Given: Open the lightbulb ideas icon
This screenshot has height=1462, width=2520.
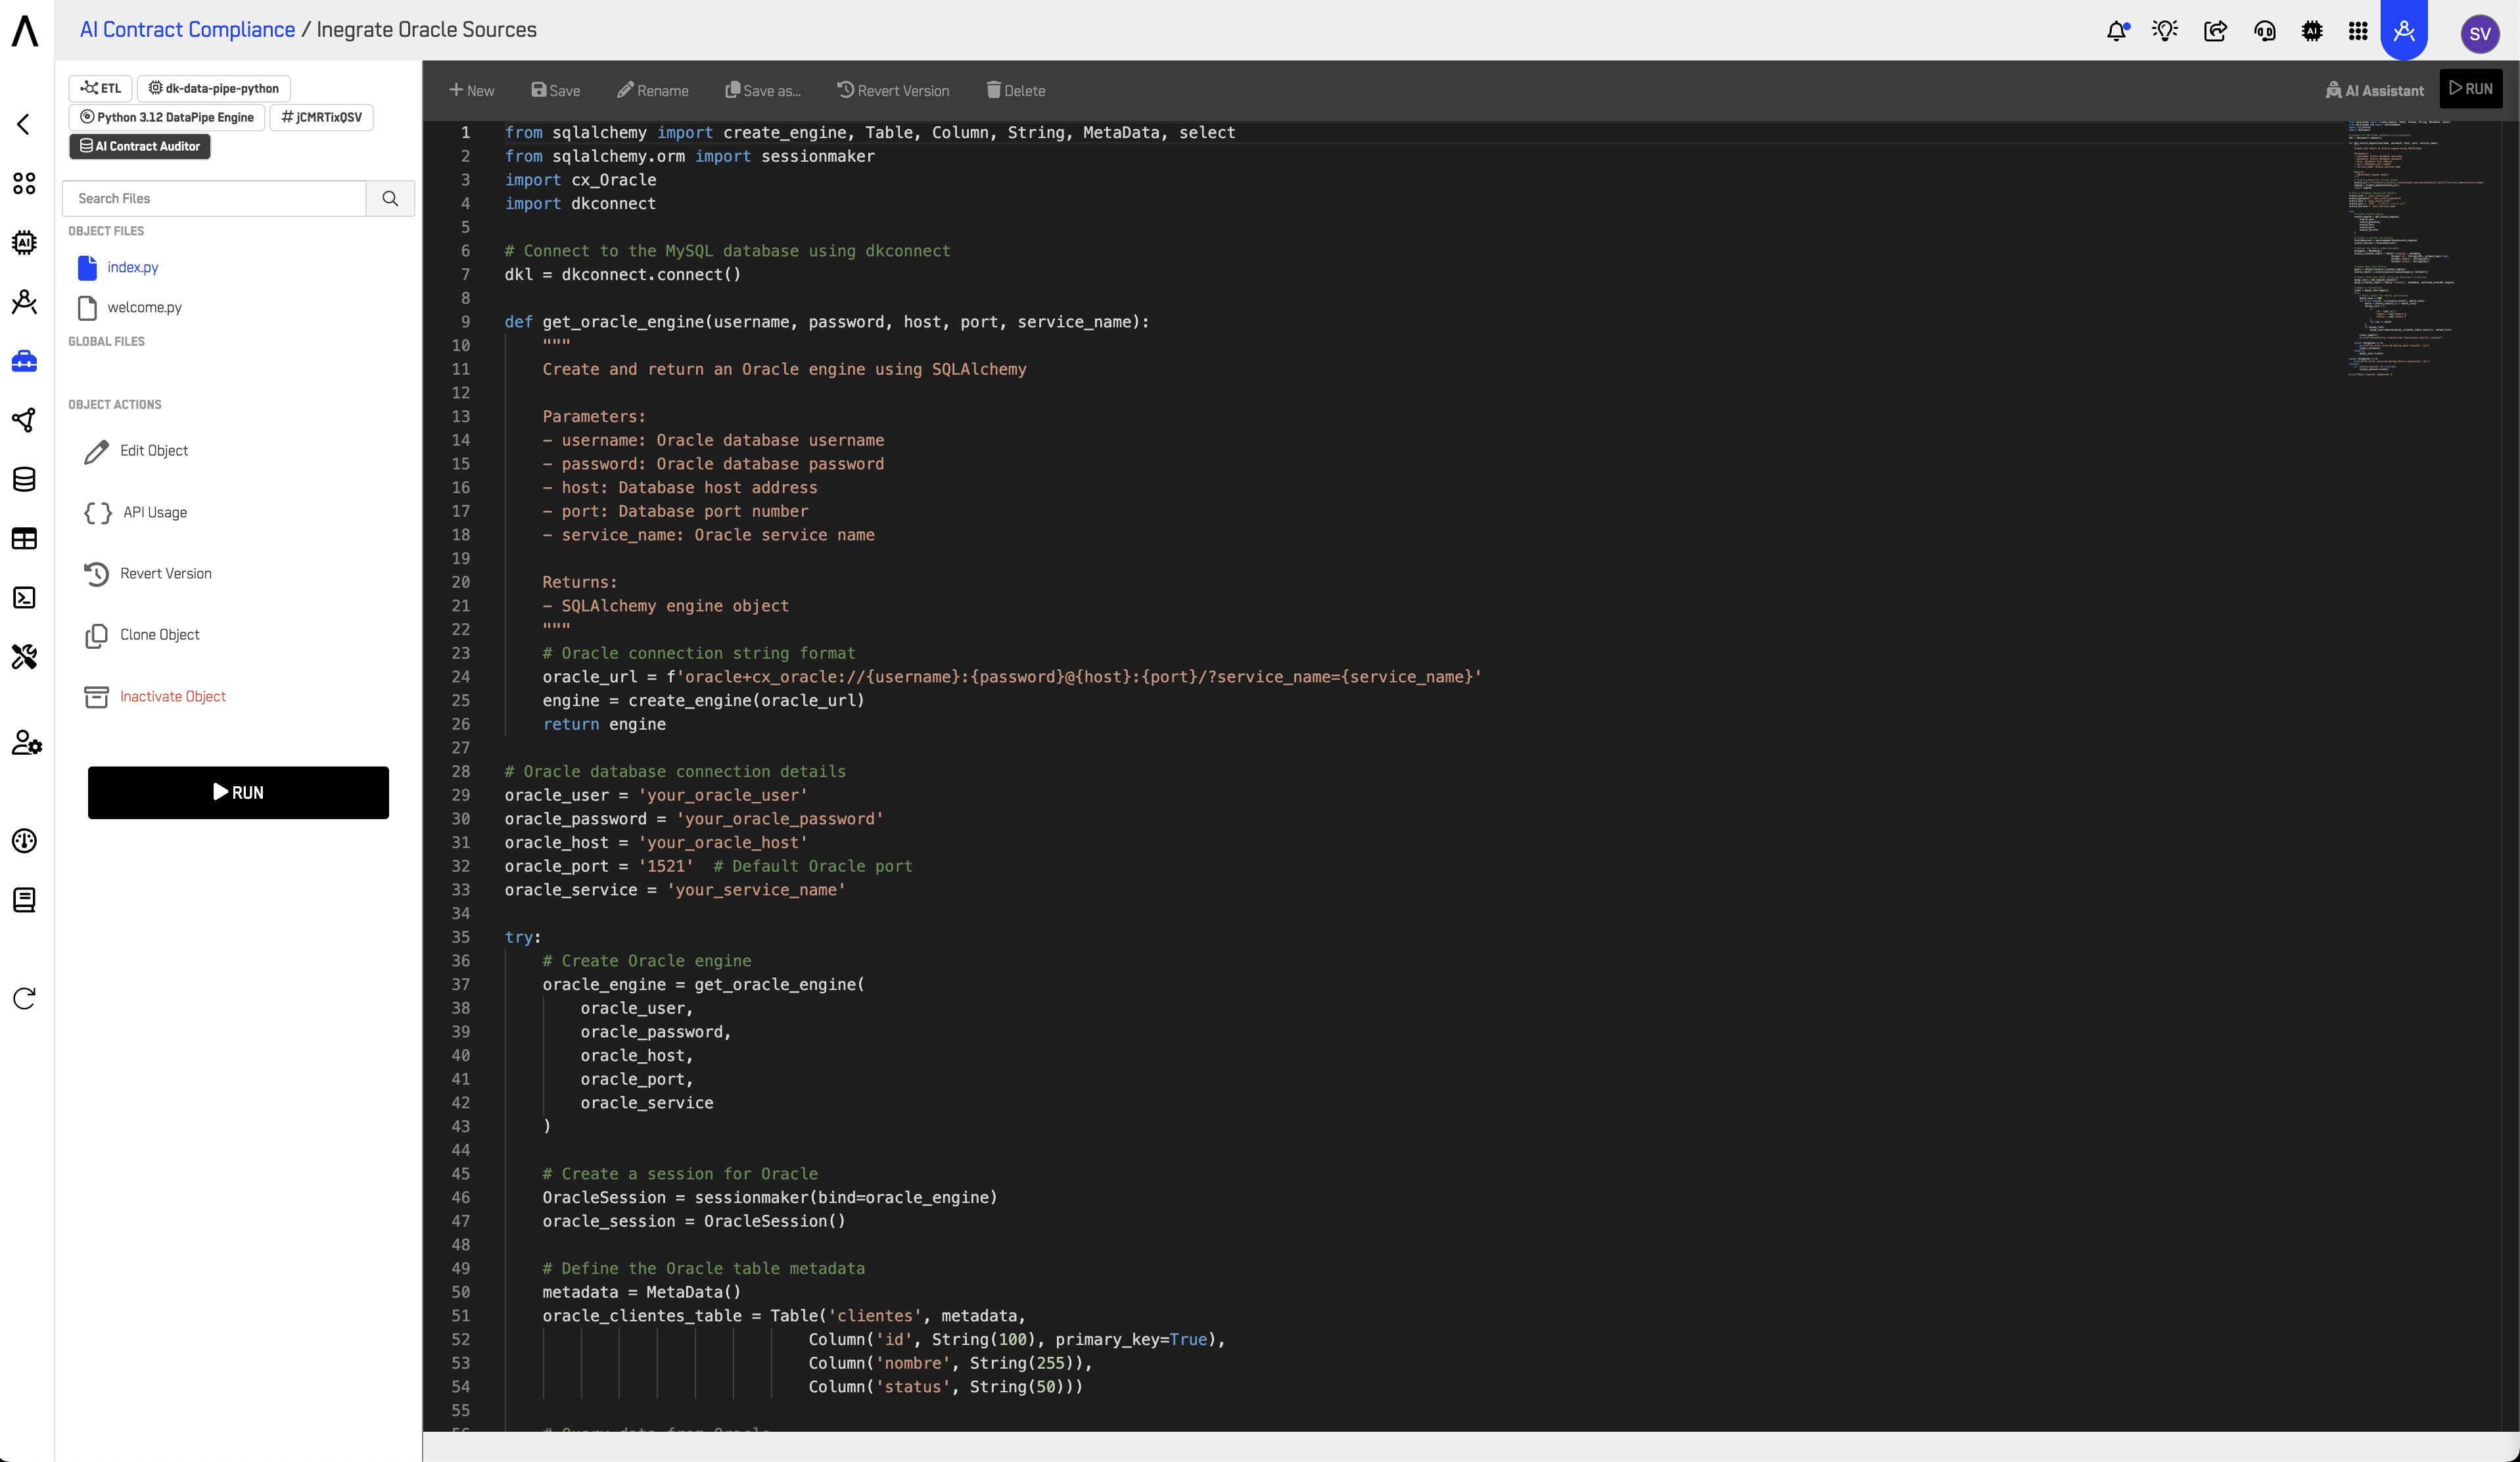Looking at the screenshot, I should (x=2165, y=31).
